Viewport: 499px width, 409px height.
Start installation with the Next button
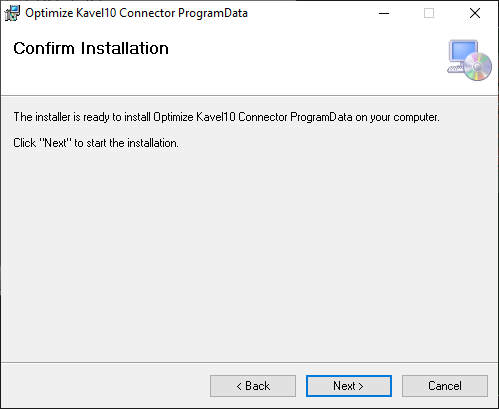click(x=349, y=386)
